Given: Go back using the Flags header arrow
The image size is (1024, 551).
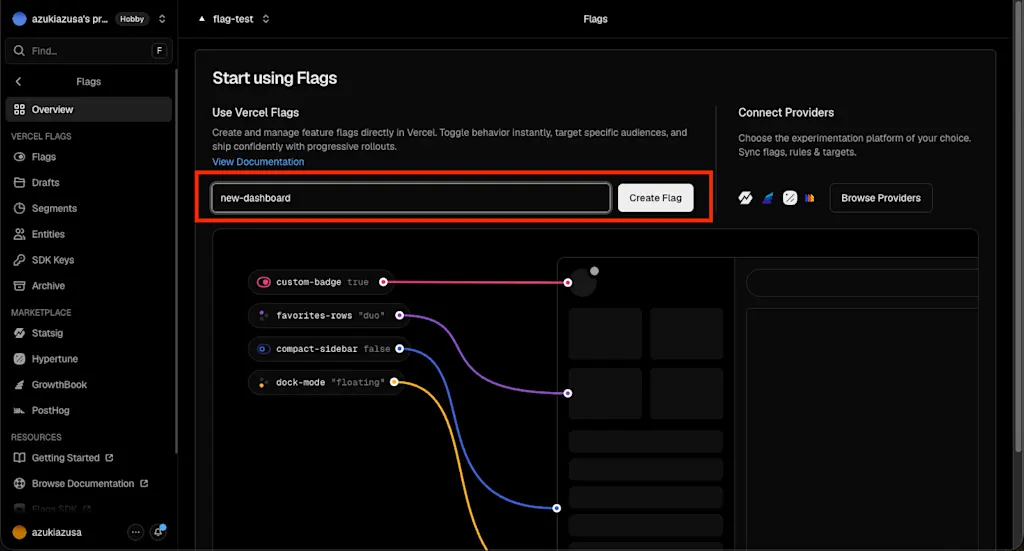Looking at the screenshot, I should [18, 82].
